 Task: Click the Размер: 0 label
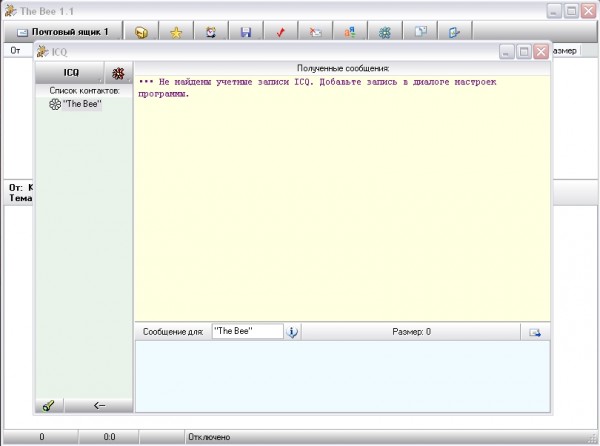411,332
